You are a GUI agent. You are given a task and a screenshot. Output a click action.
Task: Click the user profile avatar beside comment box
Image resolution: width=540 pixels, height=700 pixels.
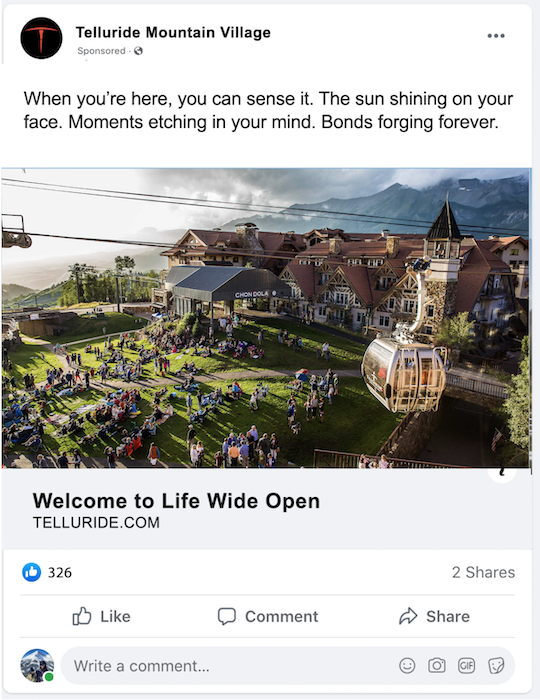37,666
